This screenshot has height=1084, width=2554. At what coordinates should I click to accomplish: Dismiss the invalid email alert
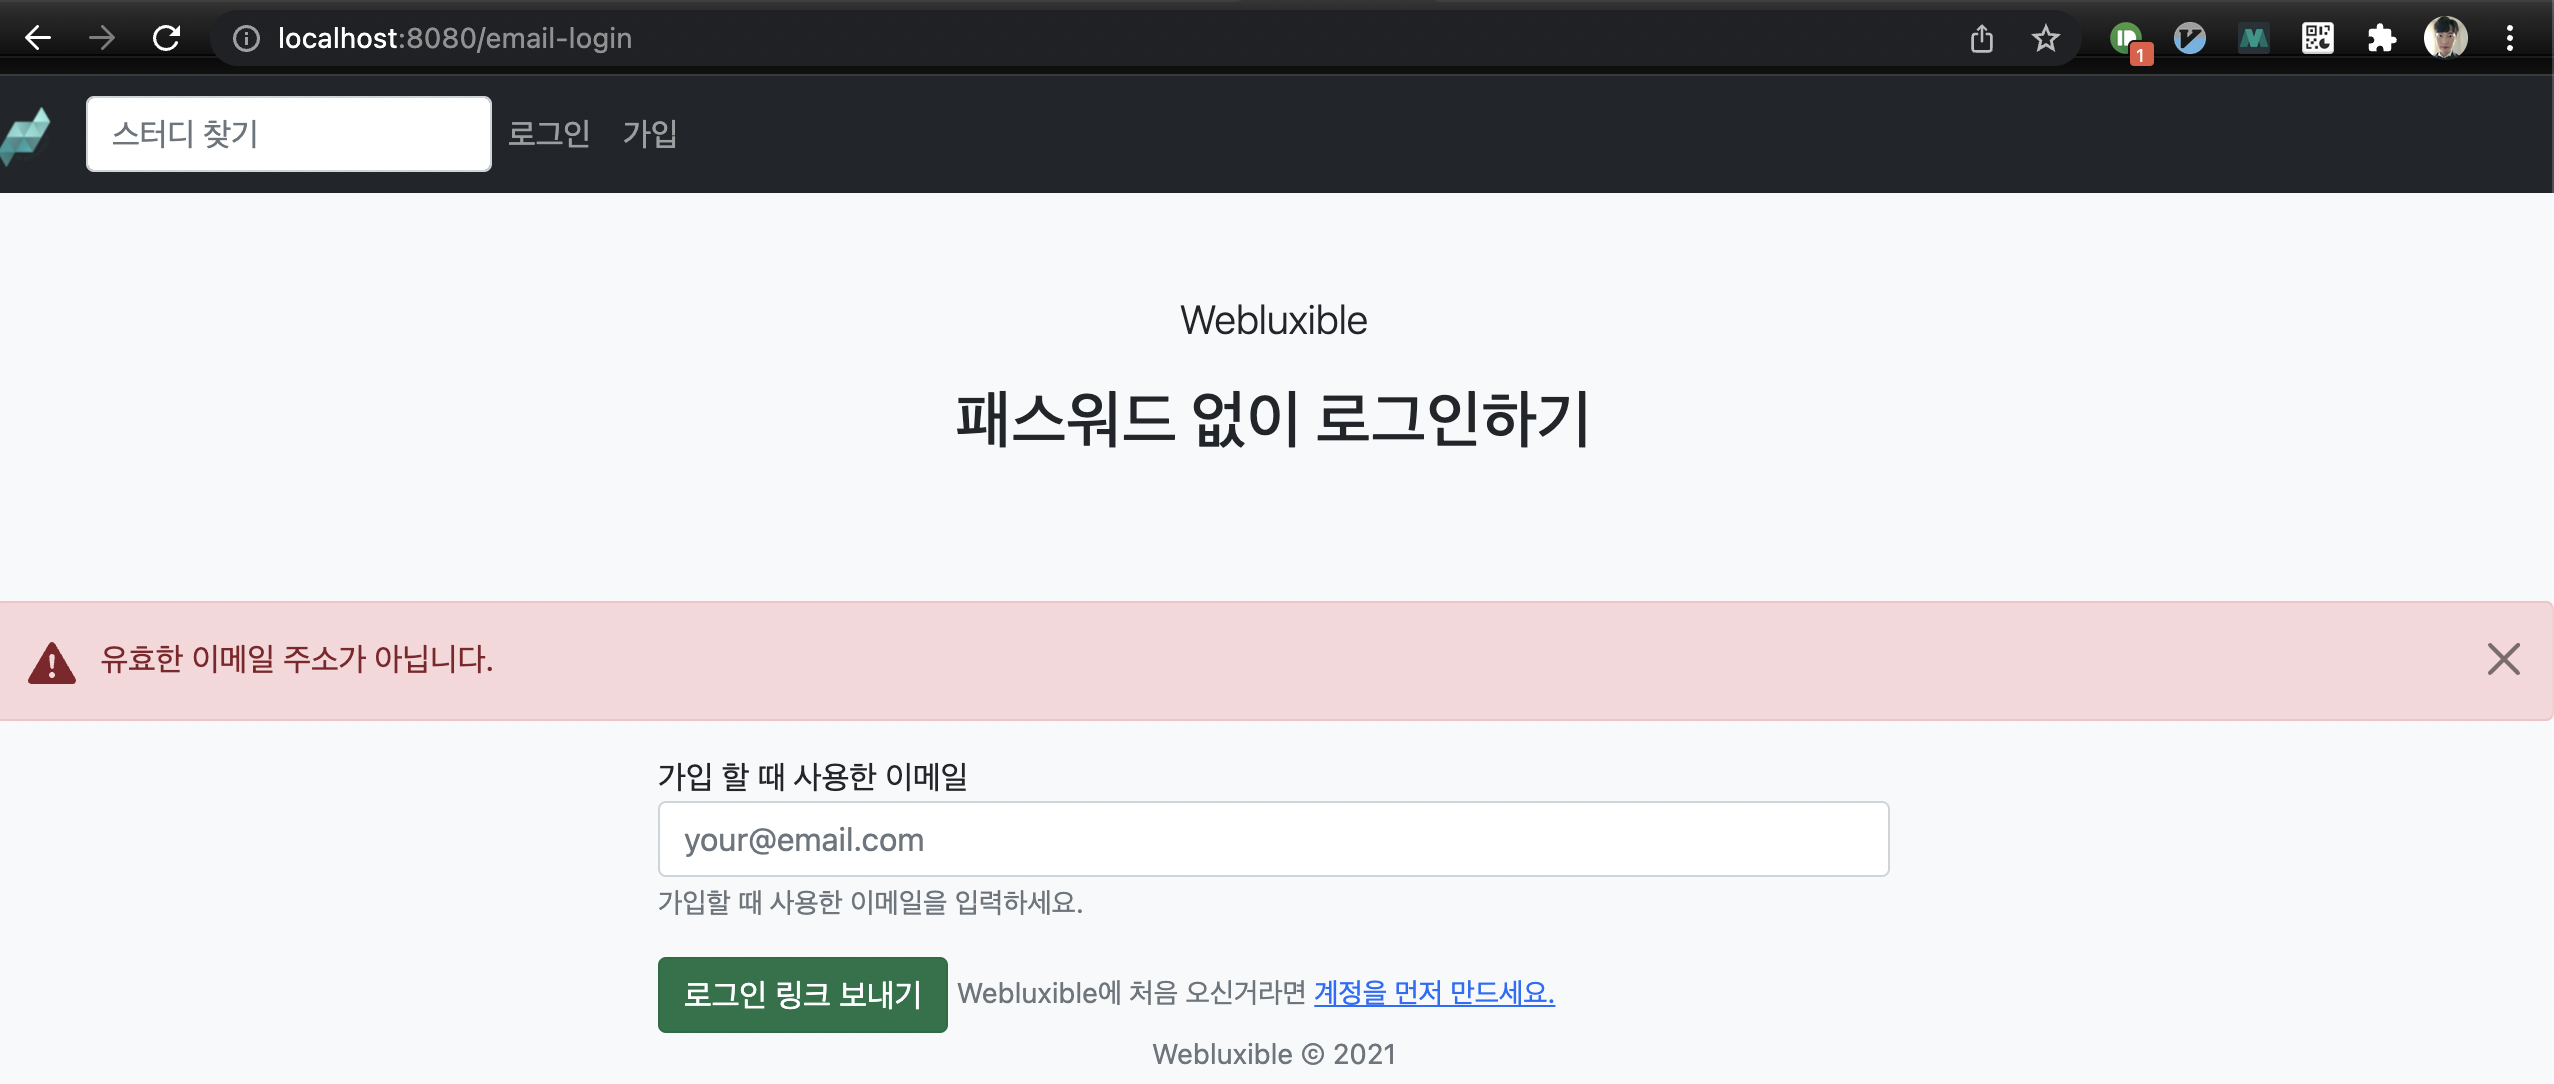click(2503, 659)
